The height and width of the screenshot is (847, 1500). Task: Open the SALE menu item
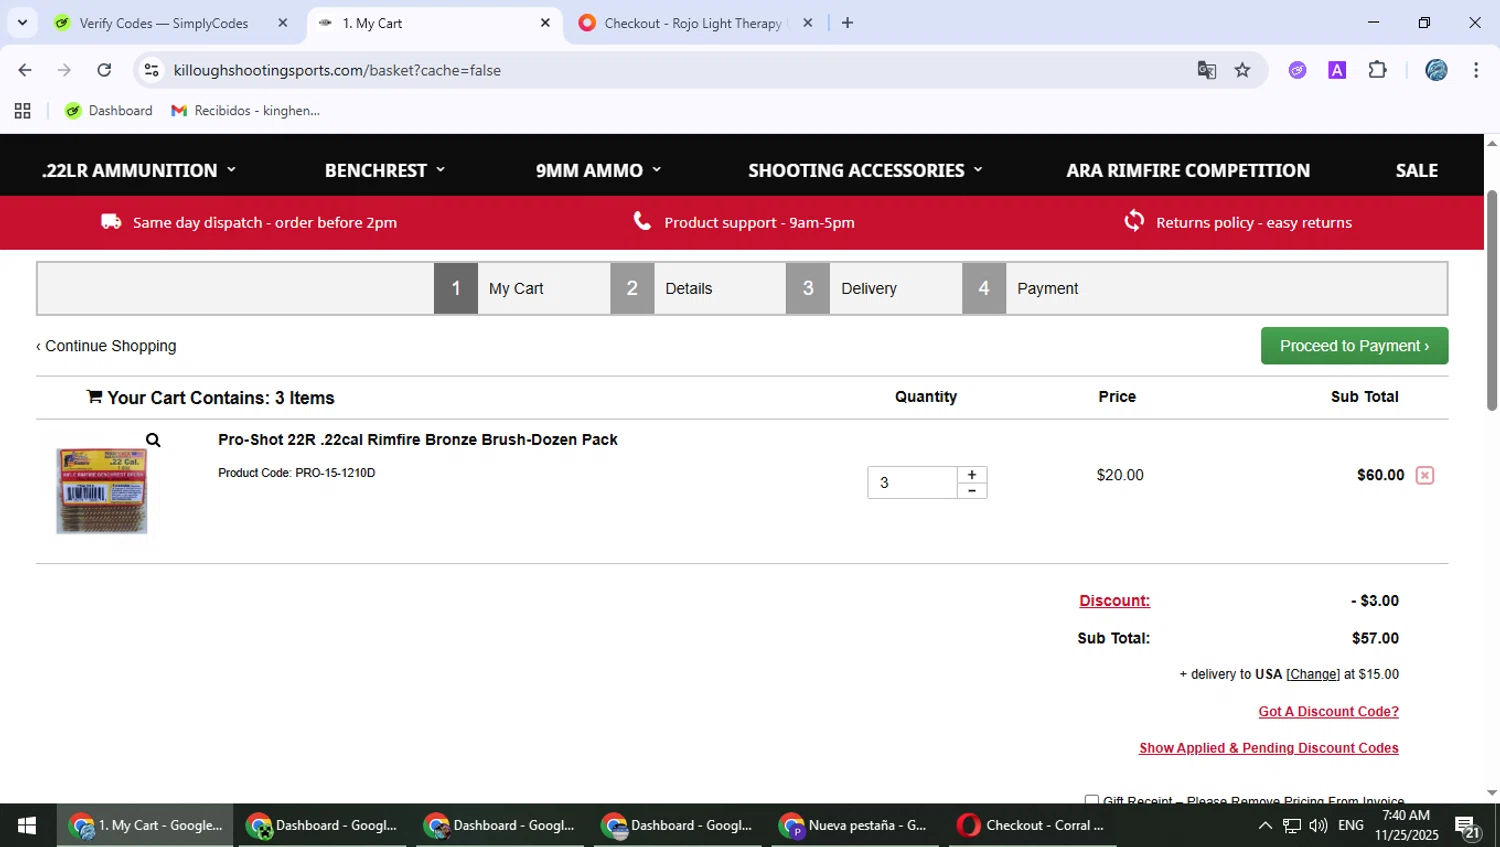(x=1417, y=170)
